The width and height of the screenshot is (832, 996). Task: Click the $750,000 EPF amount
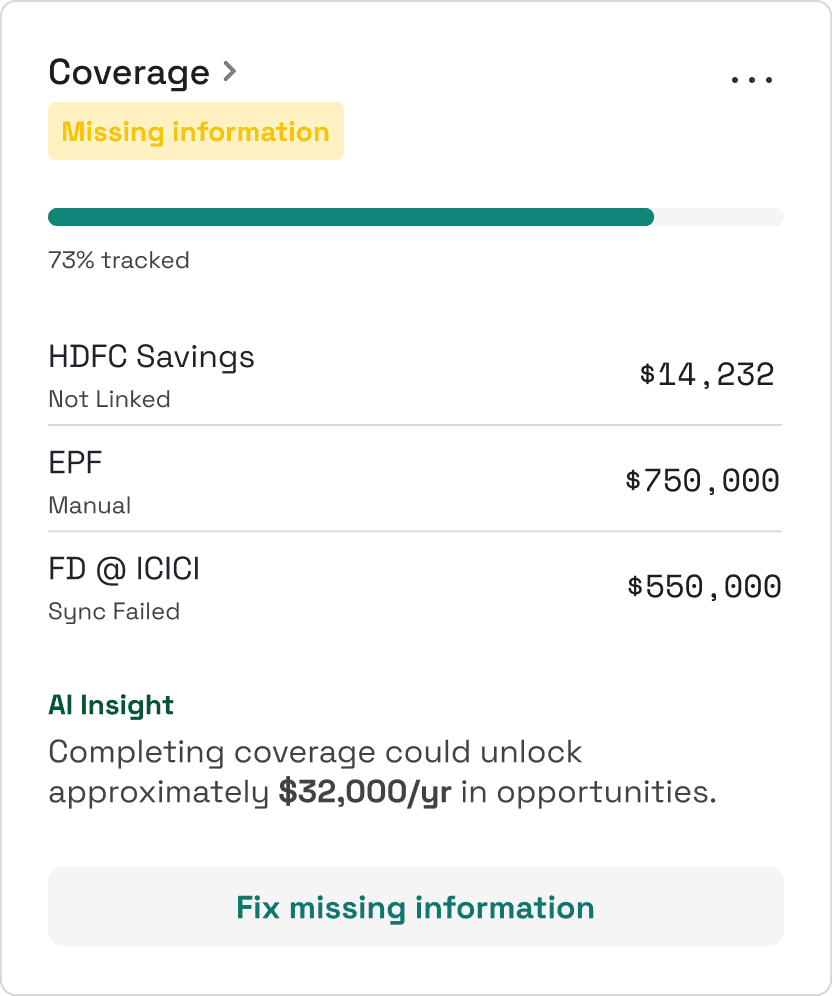click(x=702, y=481)
